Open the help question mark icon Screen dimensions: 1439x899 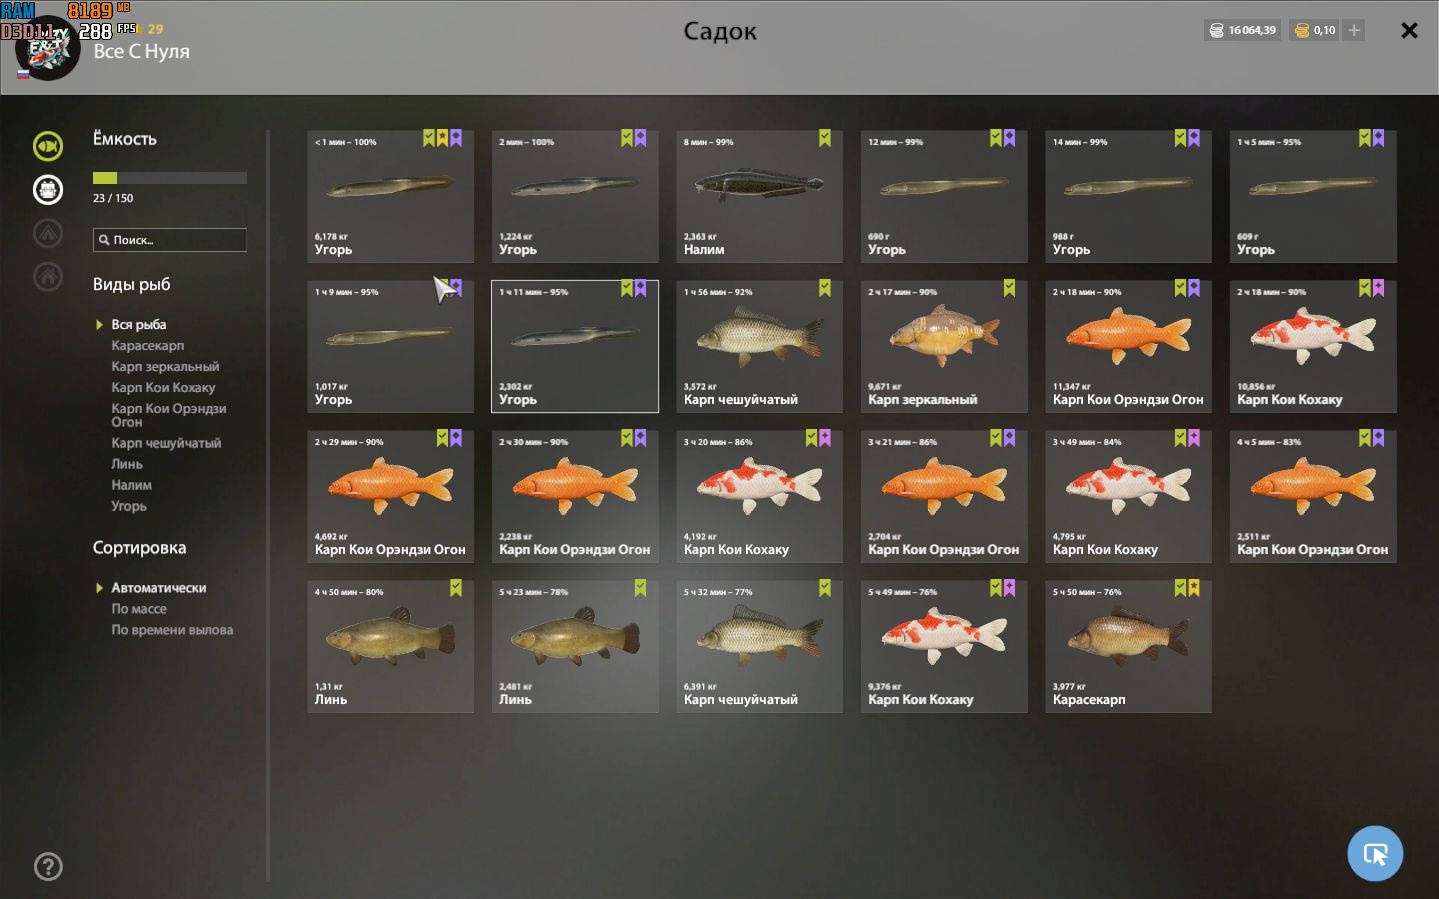tap(48, 866)
